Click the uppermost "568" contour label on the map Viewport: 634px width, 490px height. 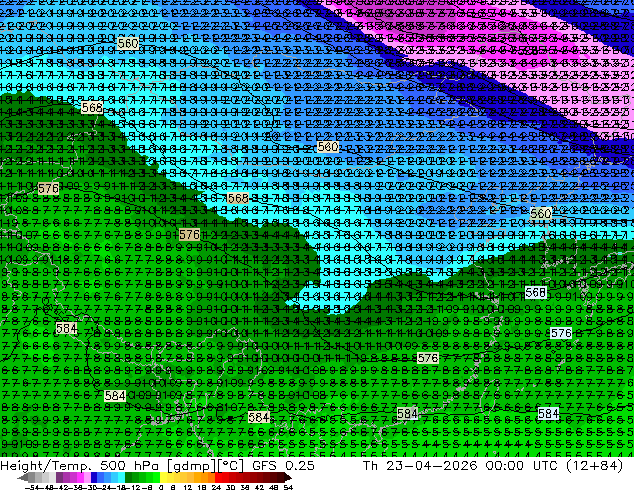point(92,108)
